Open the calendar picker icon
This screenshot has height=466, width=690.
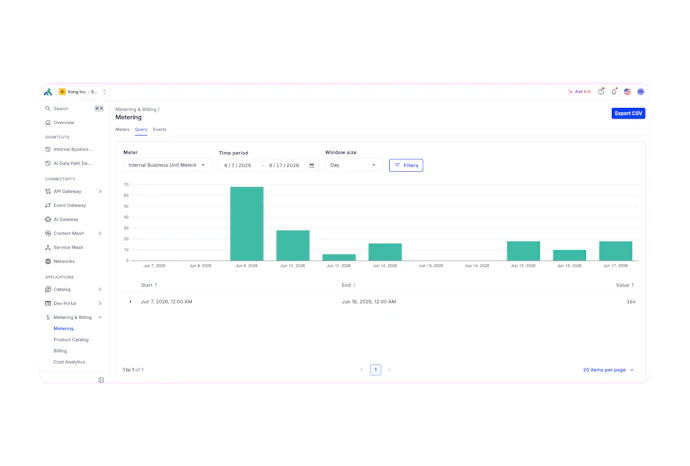pyautogui.click(x=312, y=165)
